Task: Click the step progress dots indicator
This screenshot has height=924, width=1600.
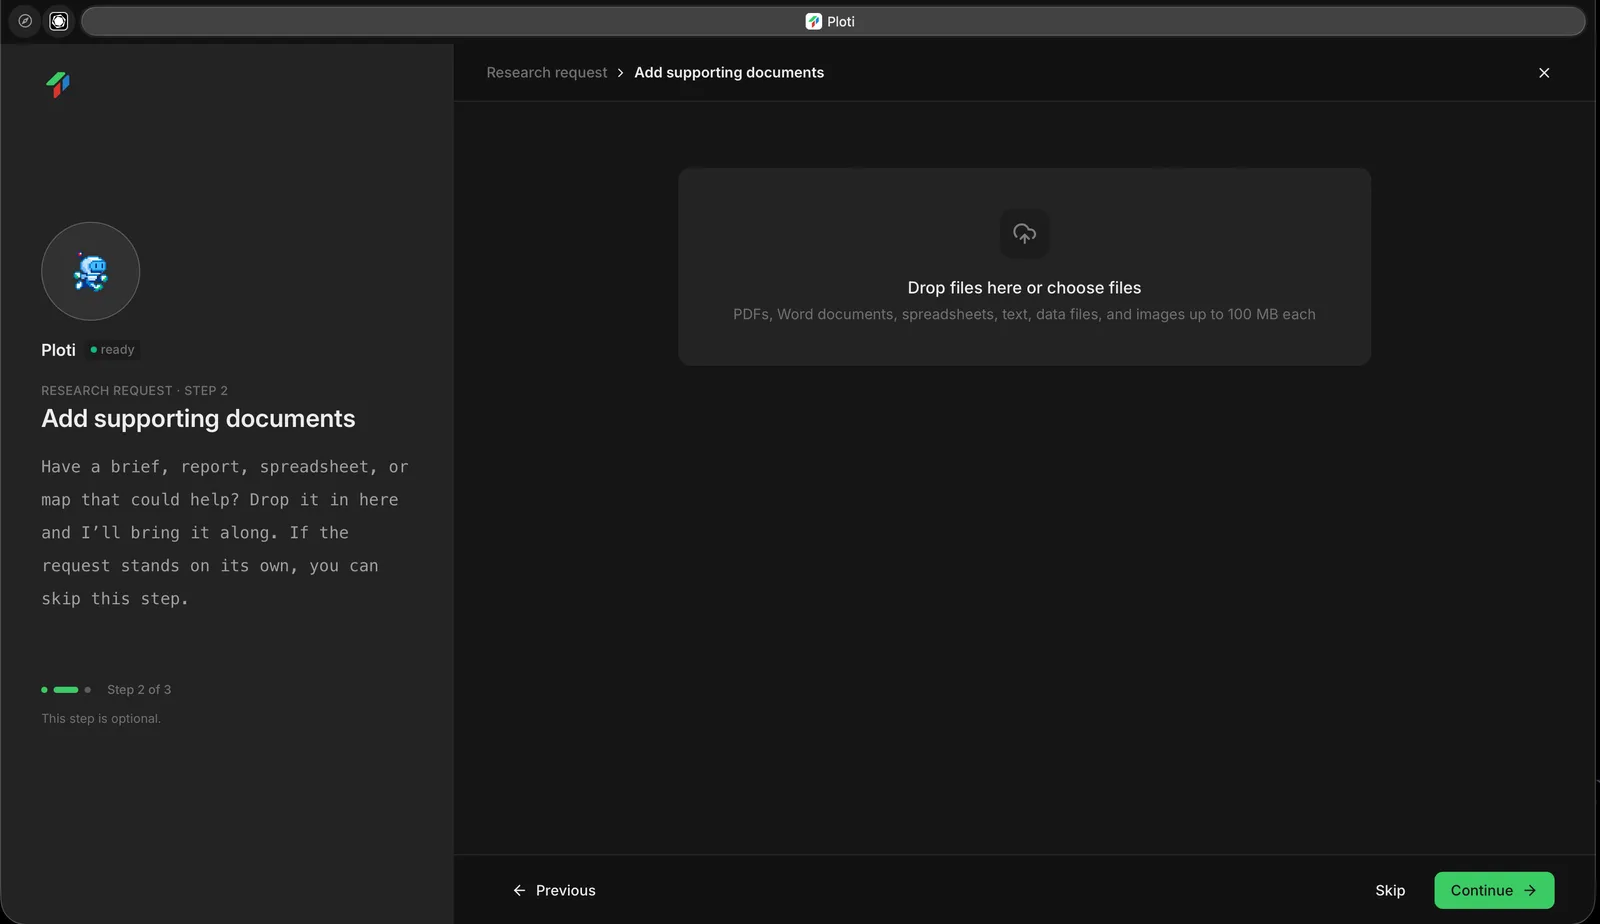Action: tap(66, 690)
